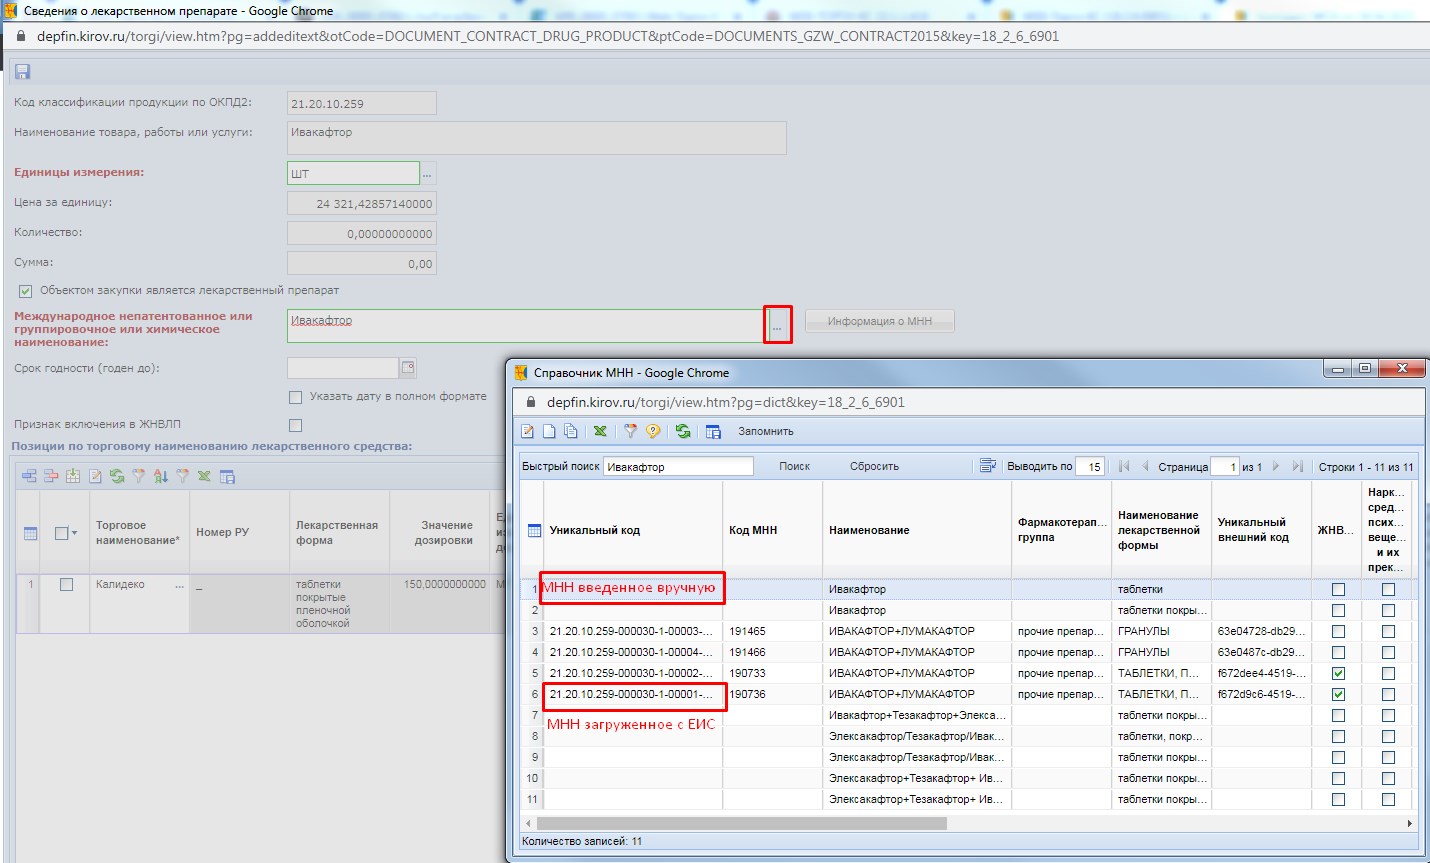The image size is (1430, 863).
Task: Click the 'Наименование' column header
Action: [x=868, y=530]
